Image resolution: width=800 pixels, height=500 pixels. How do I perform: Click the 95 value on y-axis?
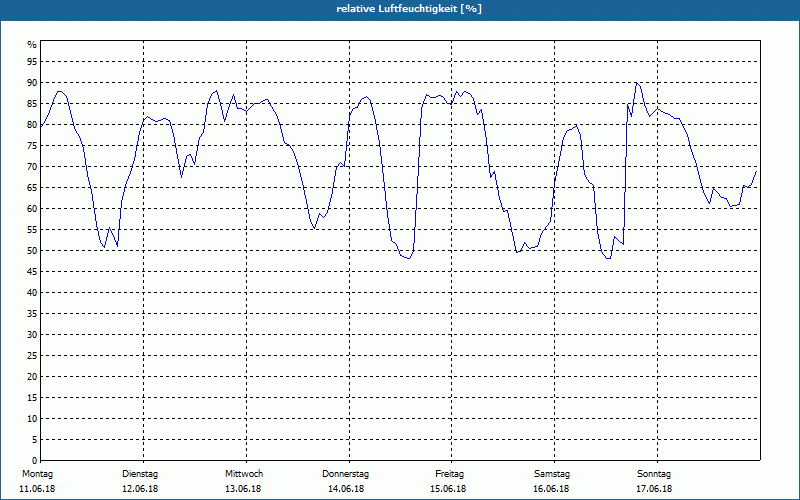32,62
